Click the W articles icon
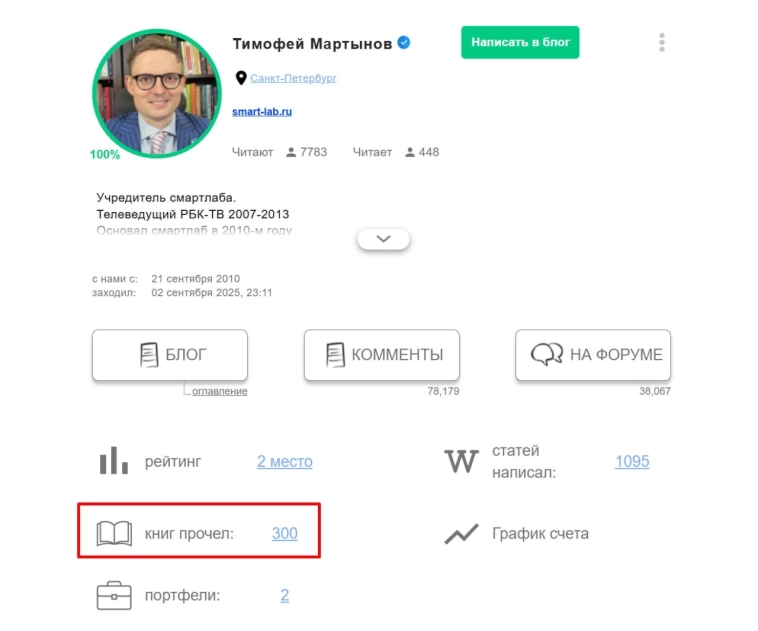The height and width of the screenshot is (631, 758). (x=461, y=461)
